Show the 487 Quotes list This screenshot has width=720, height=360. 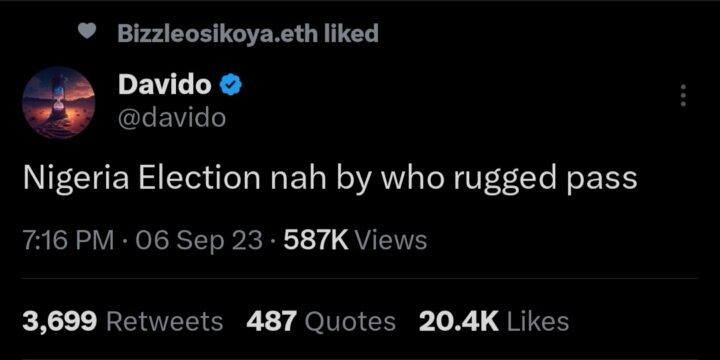(321, 321)
